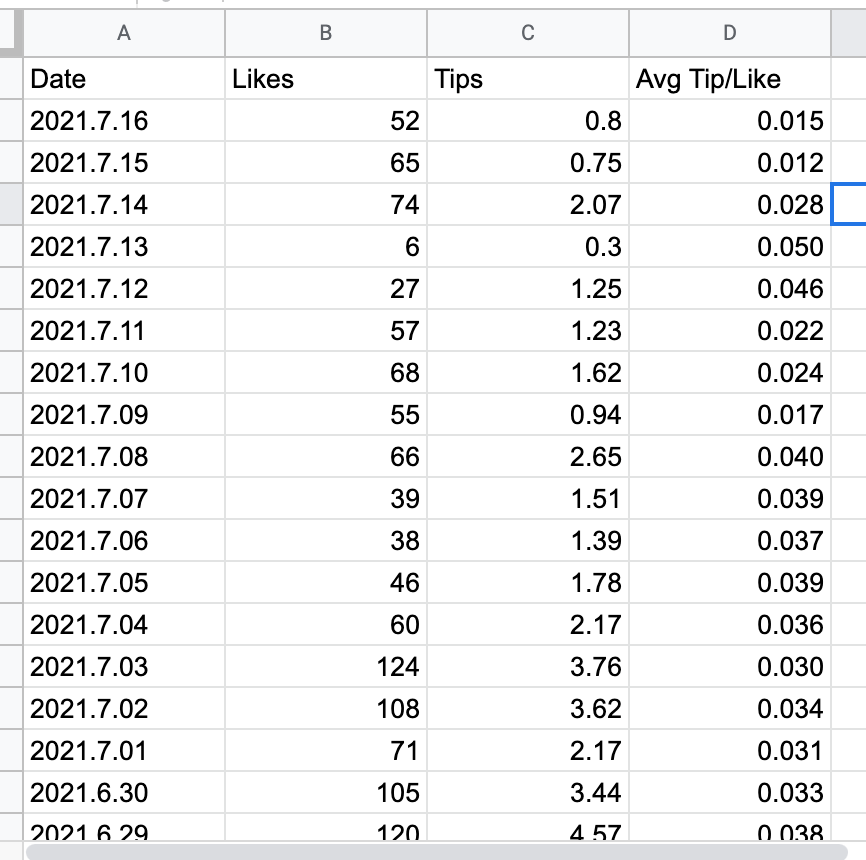The height and width of the screenshot is (860, 866).
Task: Click date cell 2021.7.15
Action: point(124,162)
